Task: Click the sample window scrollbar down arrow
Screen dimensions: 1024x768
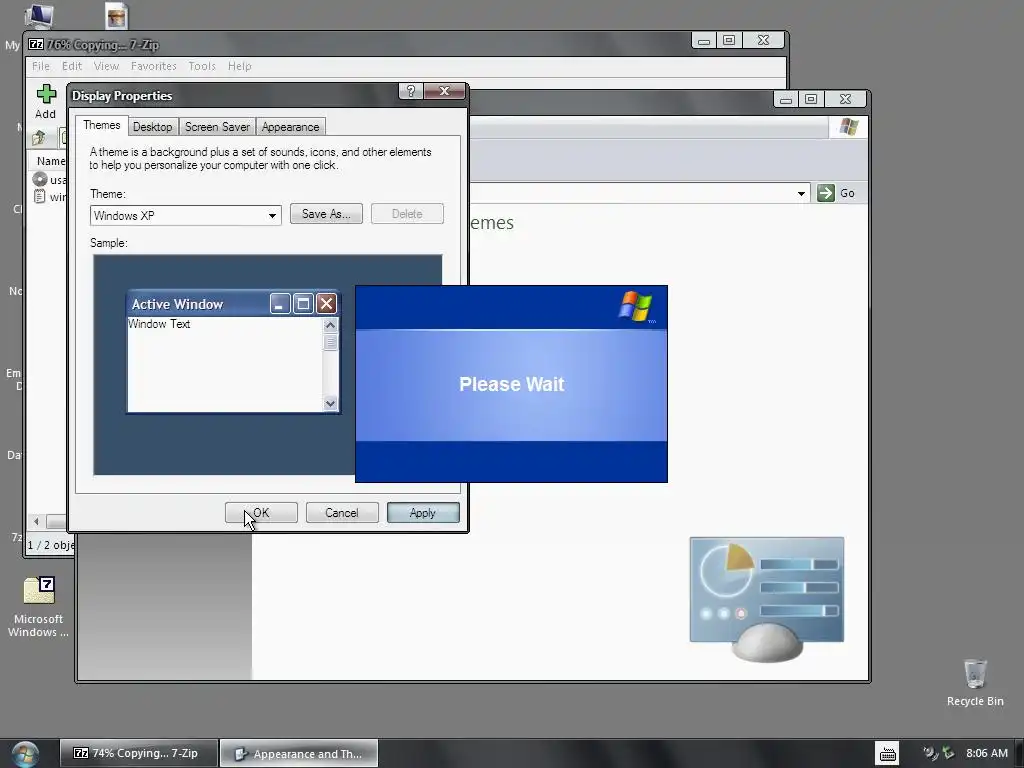Action: coord(330,404)
